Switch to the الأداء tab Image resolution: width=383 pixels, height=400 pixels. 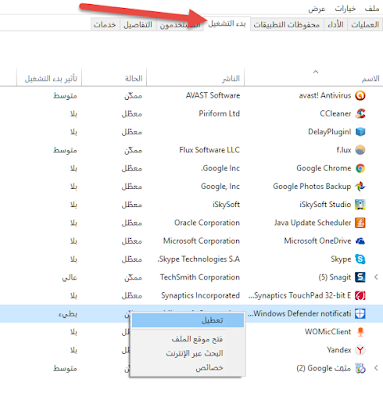(336, 25)
